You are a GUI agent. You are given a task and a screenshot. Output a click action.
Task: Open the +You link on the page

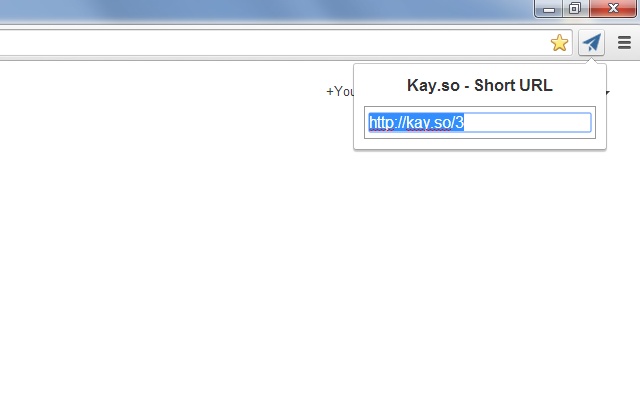[x=340, y=91]
